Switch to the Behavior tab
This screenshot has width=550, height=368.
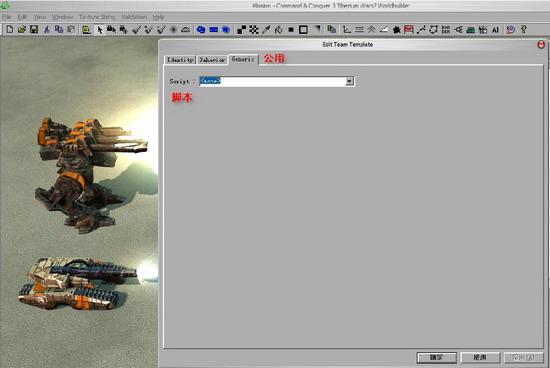(x=212, y=60)
